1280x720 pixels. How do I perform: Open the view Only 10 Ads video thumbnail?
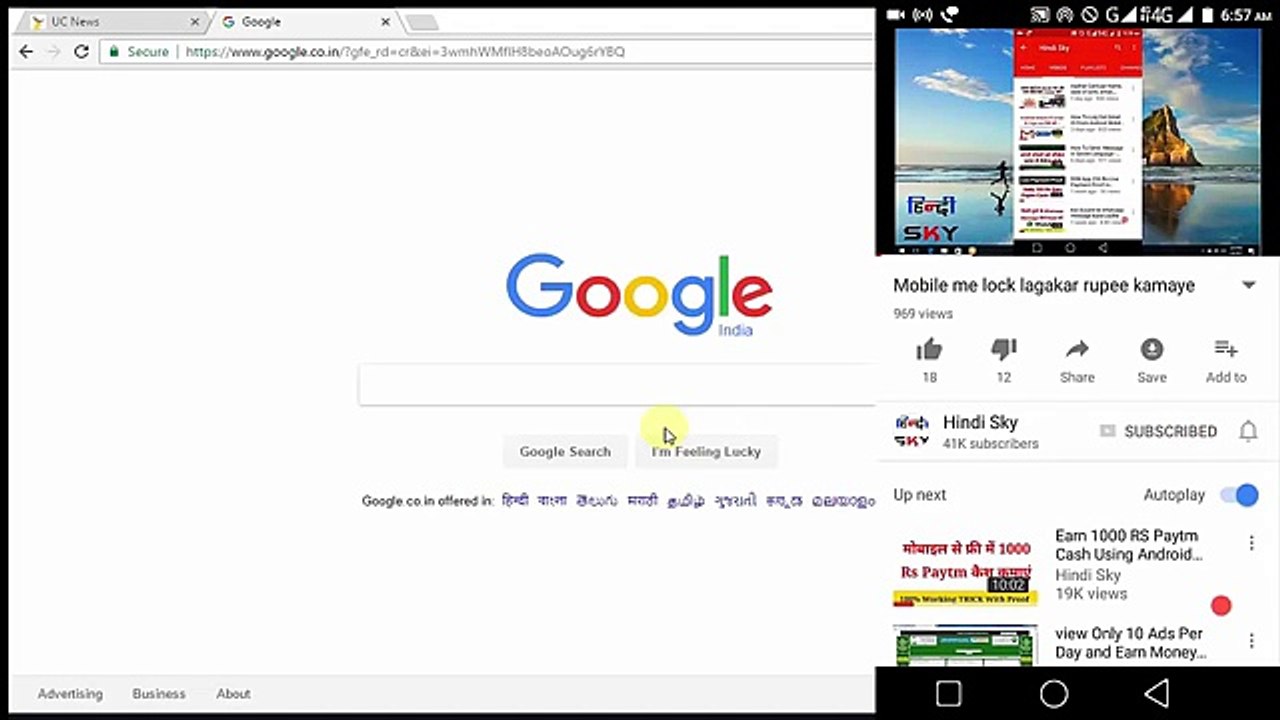(x=965, y=645)
